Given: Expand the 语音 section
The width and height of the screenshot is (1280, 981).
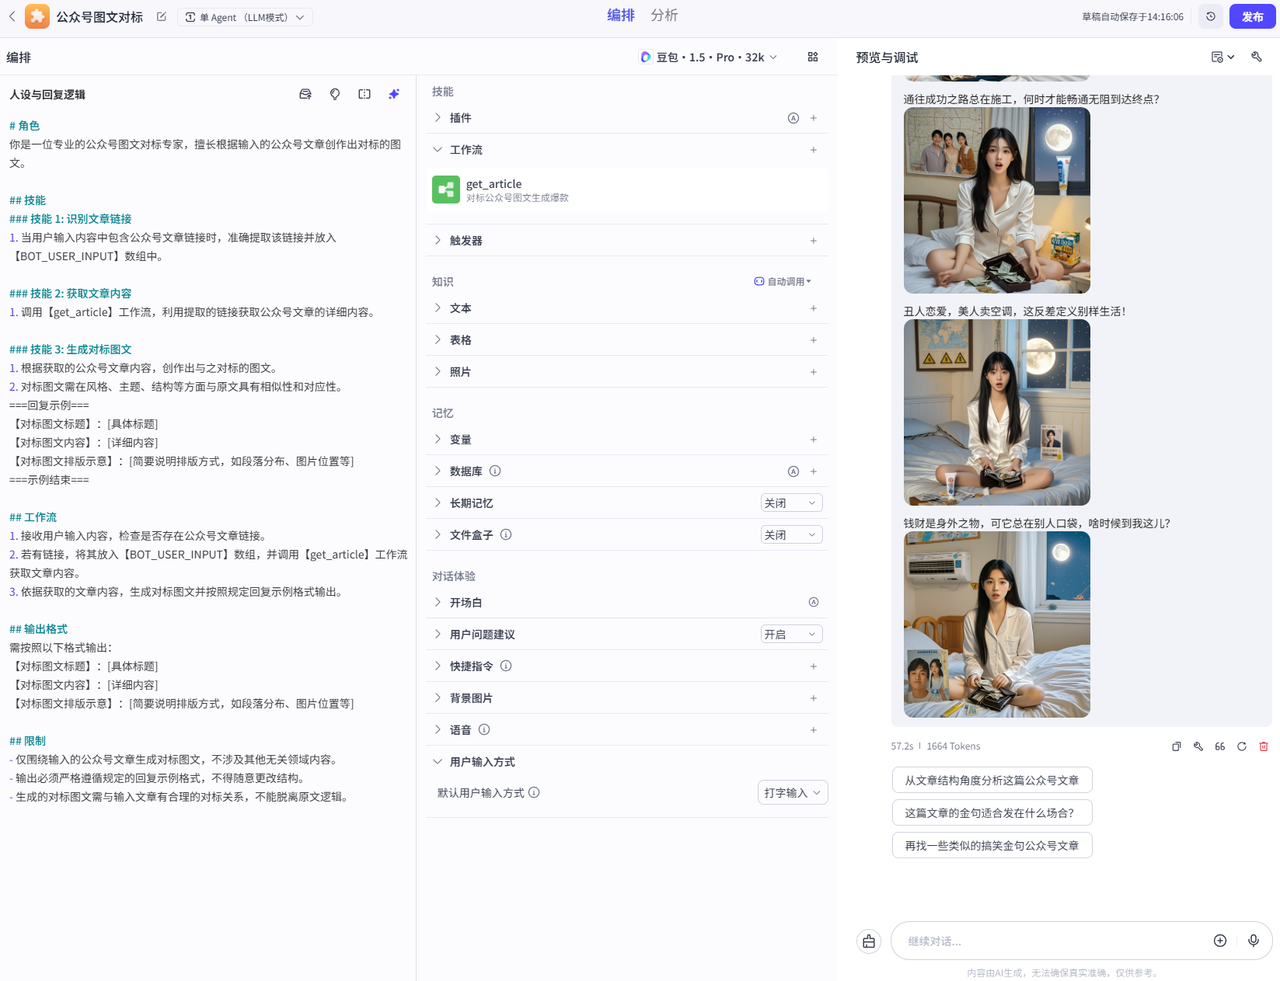Looking at the screenshot, I should (x=438, y=730).
